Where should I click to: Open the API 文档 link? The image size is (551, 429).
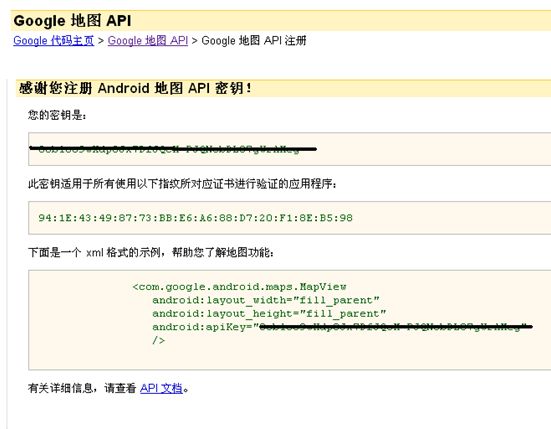pos(161,388)
